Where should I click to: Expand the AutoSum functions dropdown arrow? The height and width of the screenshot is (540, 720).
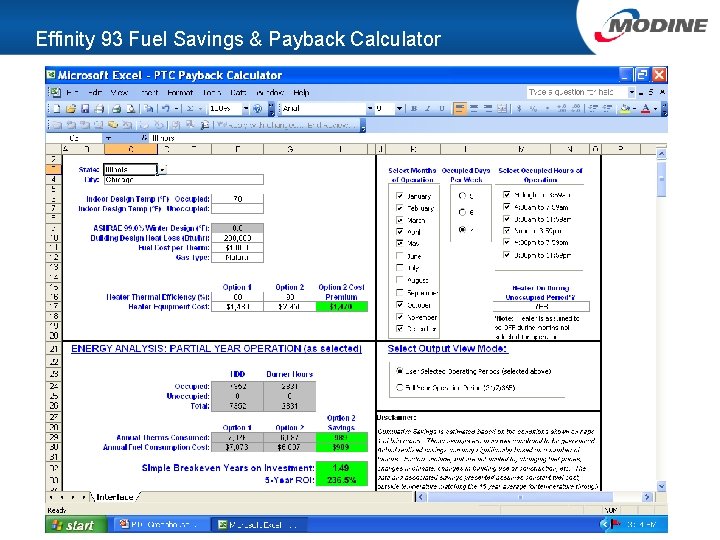tap(200, 109)
